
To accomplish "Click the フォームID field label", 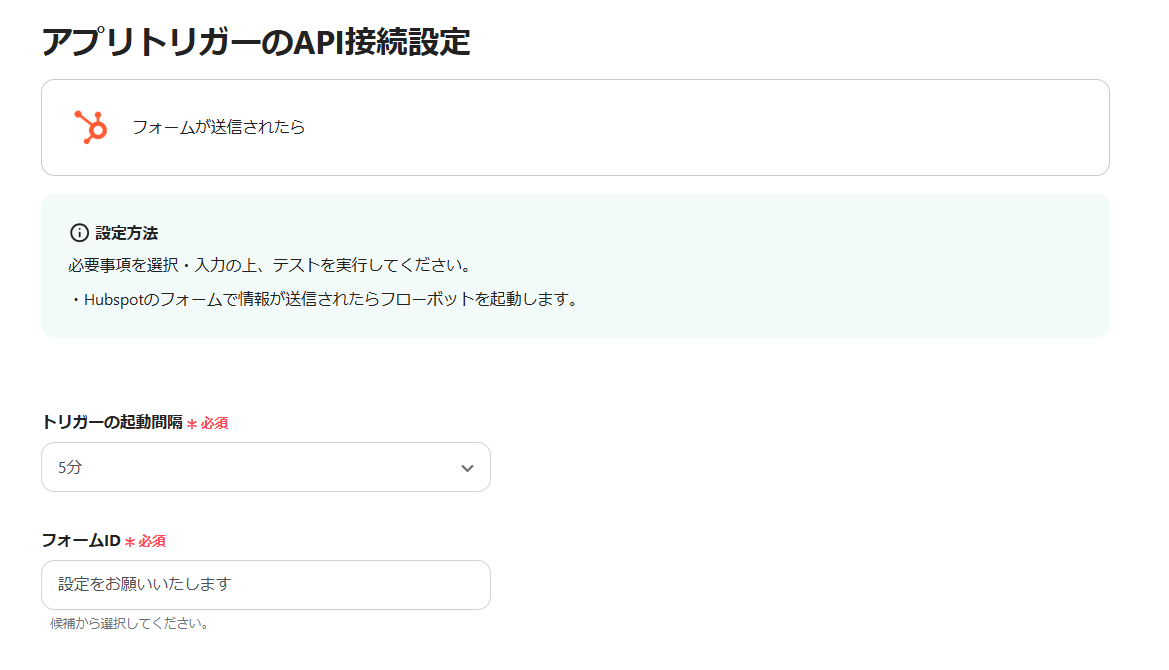I will 81,540.
